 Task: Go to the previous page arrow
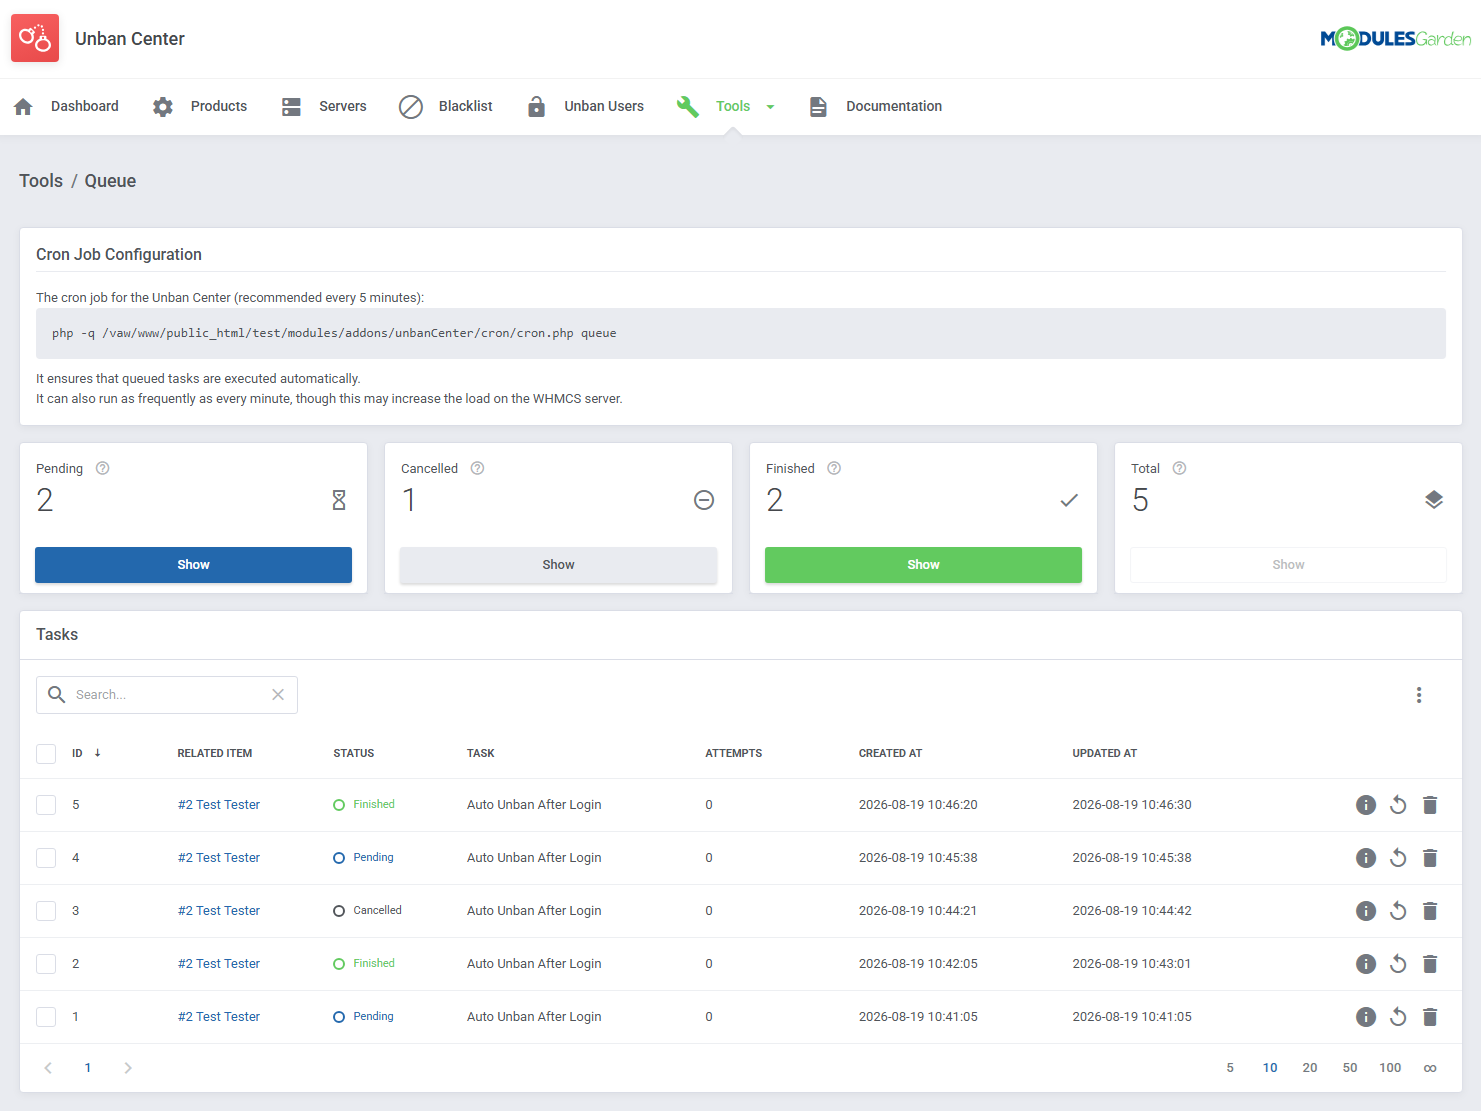pyautogui.click(x=48, y=1068)
